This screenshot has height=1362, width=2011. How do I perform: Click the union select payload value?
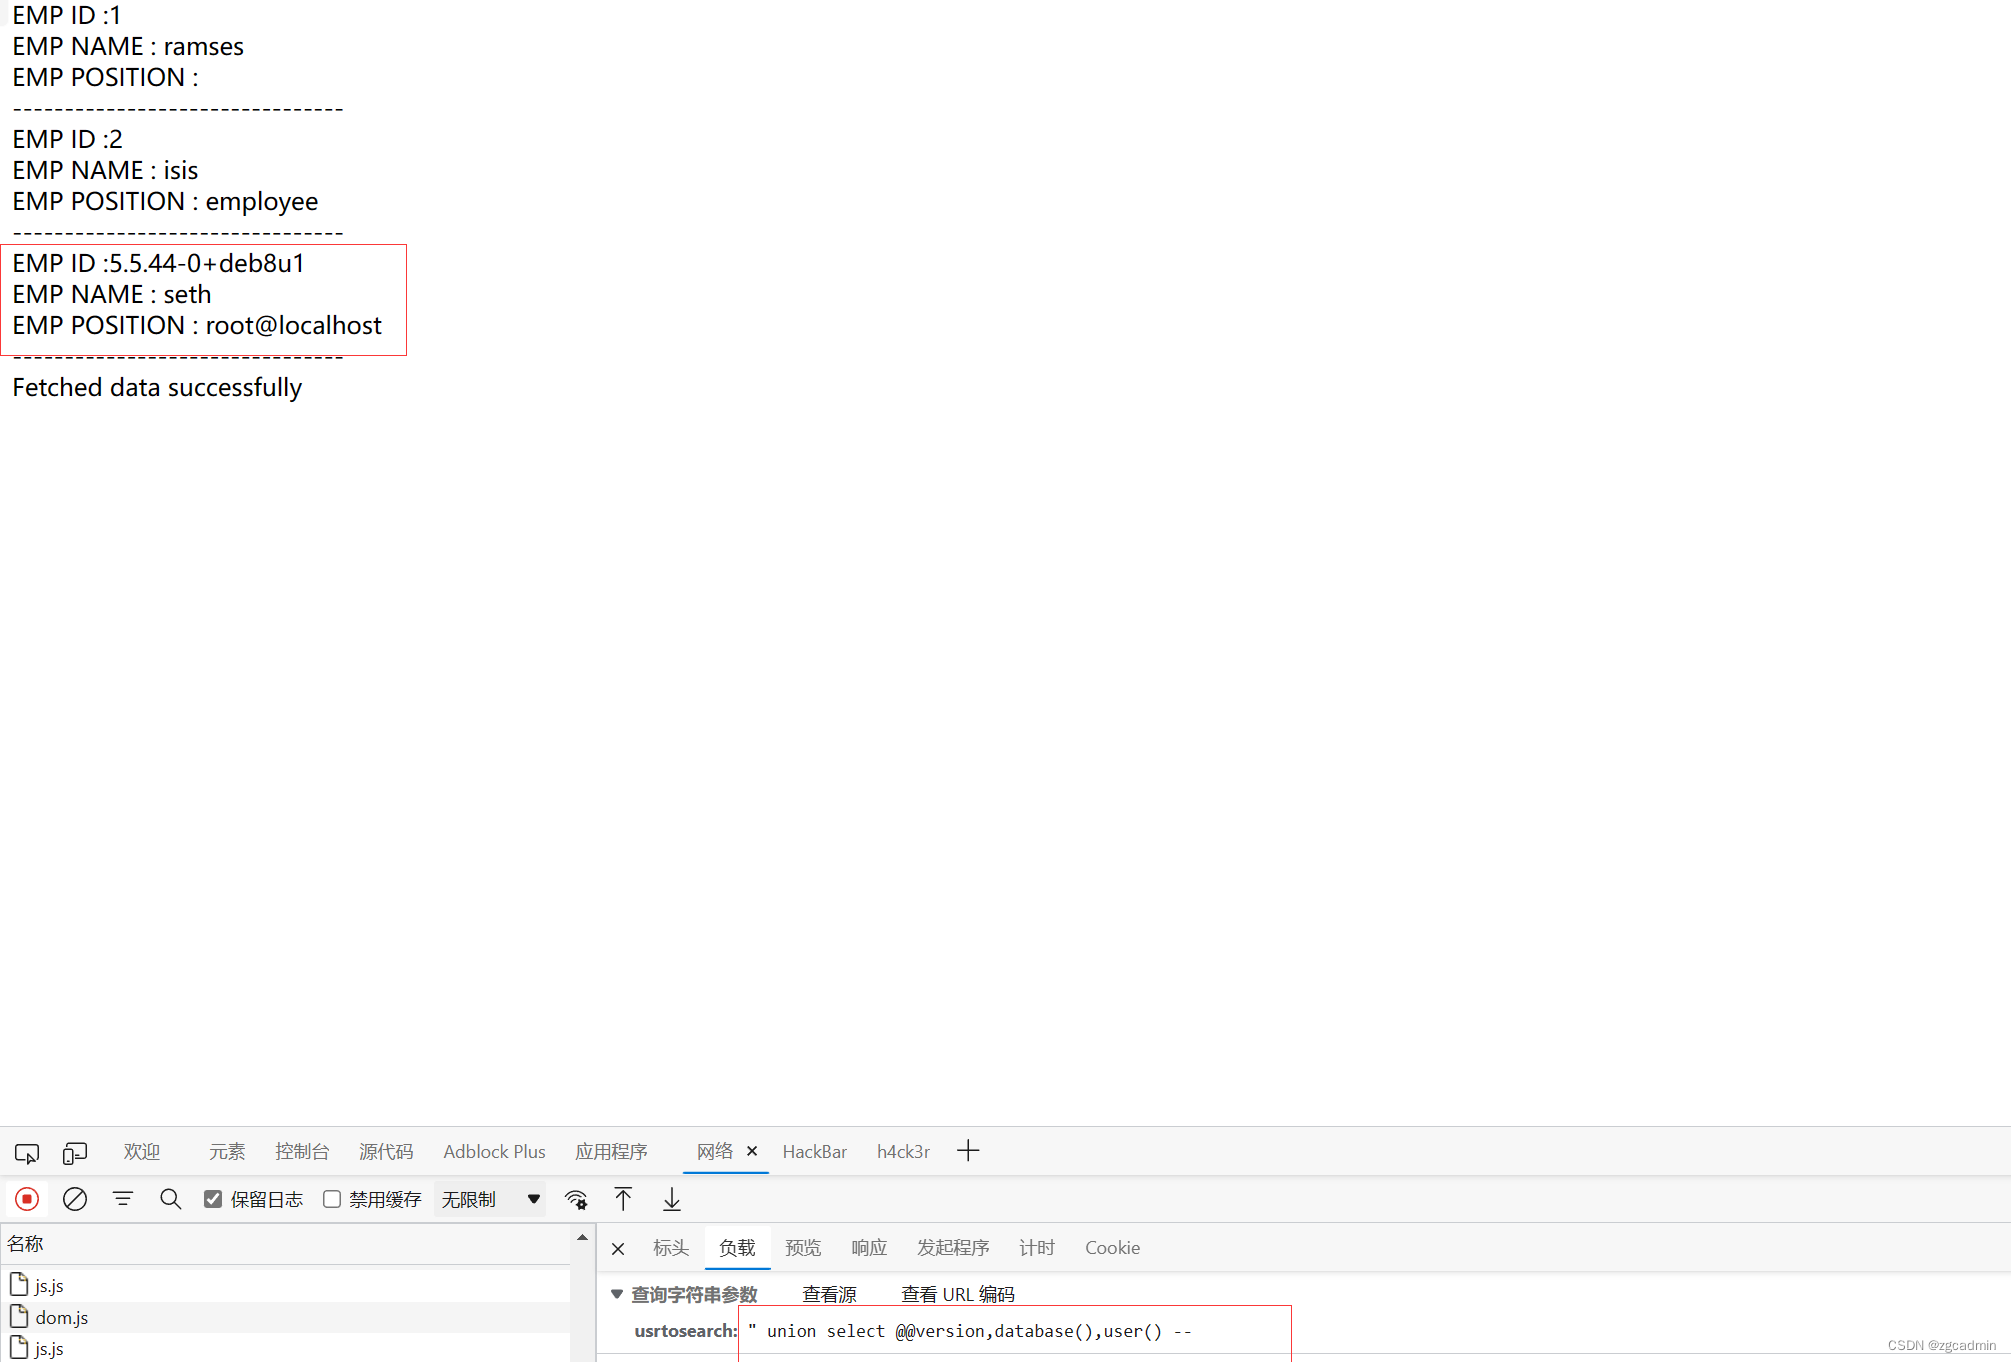coord(970,1331)
